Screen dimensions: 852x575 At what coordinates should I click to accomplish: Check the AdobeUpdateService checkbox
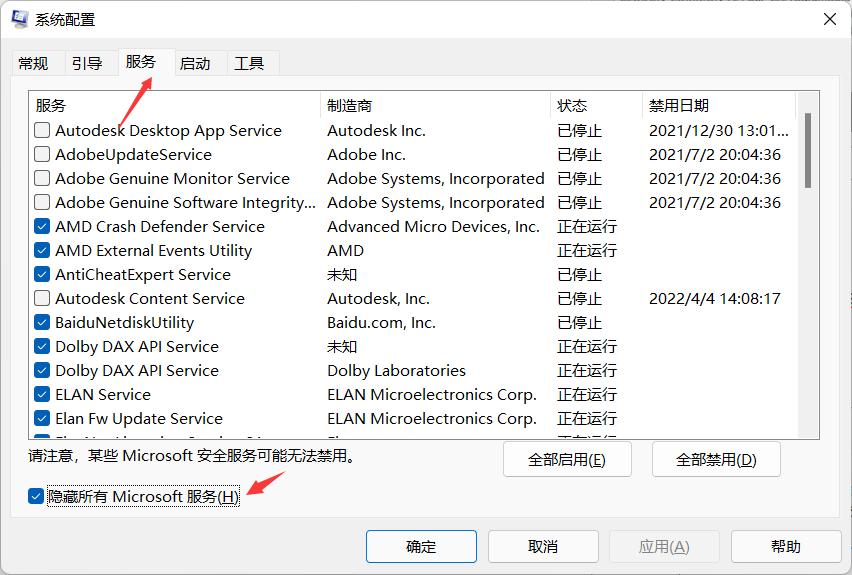(42, 154)
